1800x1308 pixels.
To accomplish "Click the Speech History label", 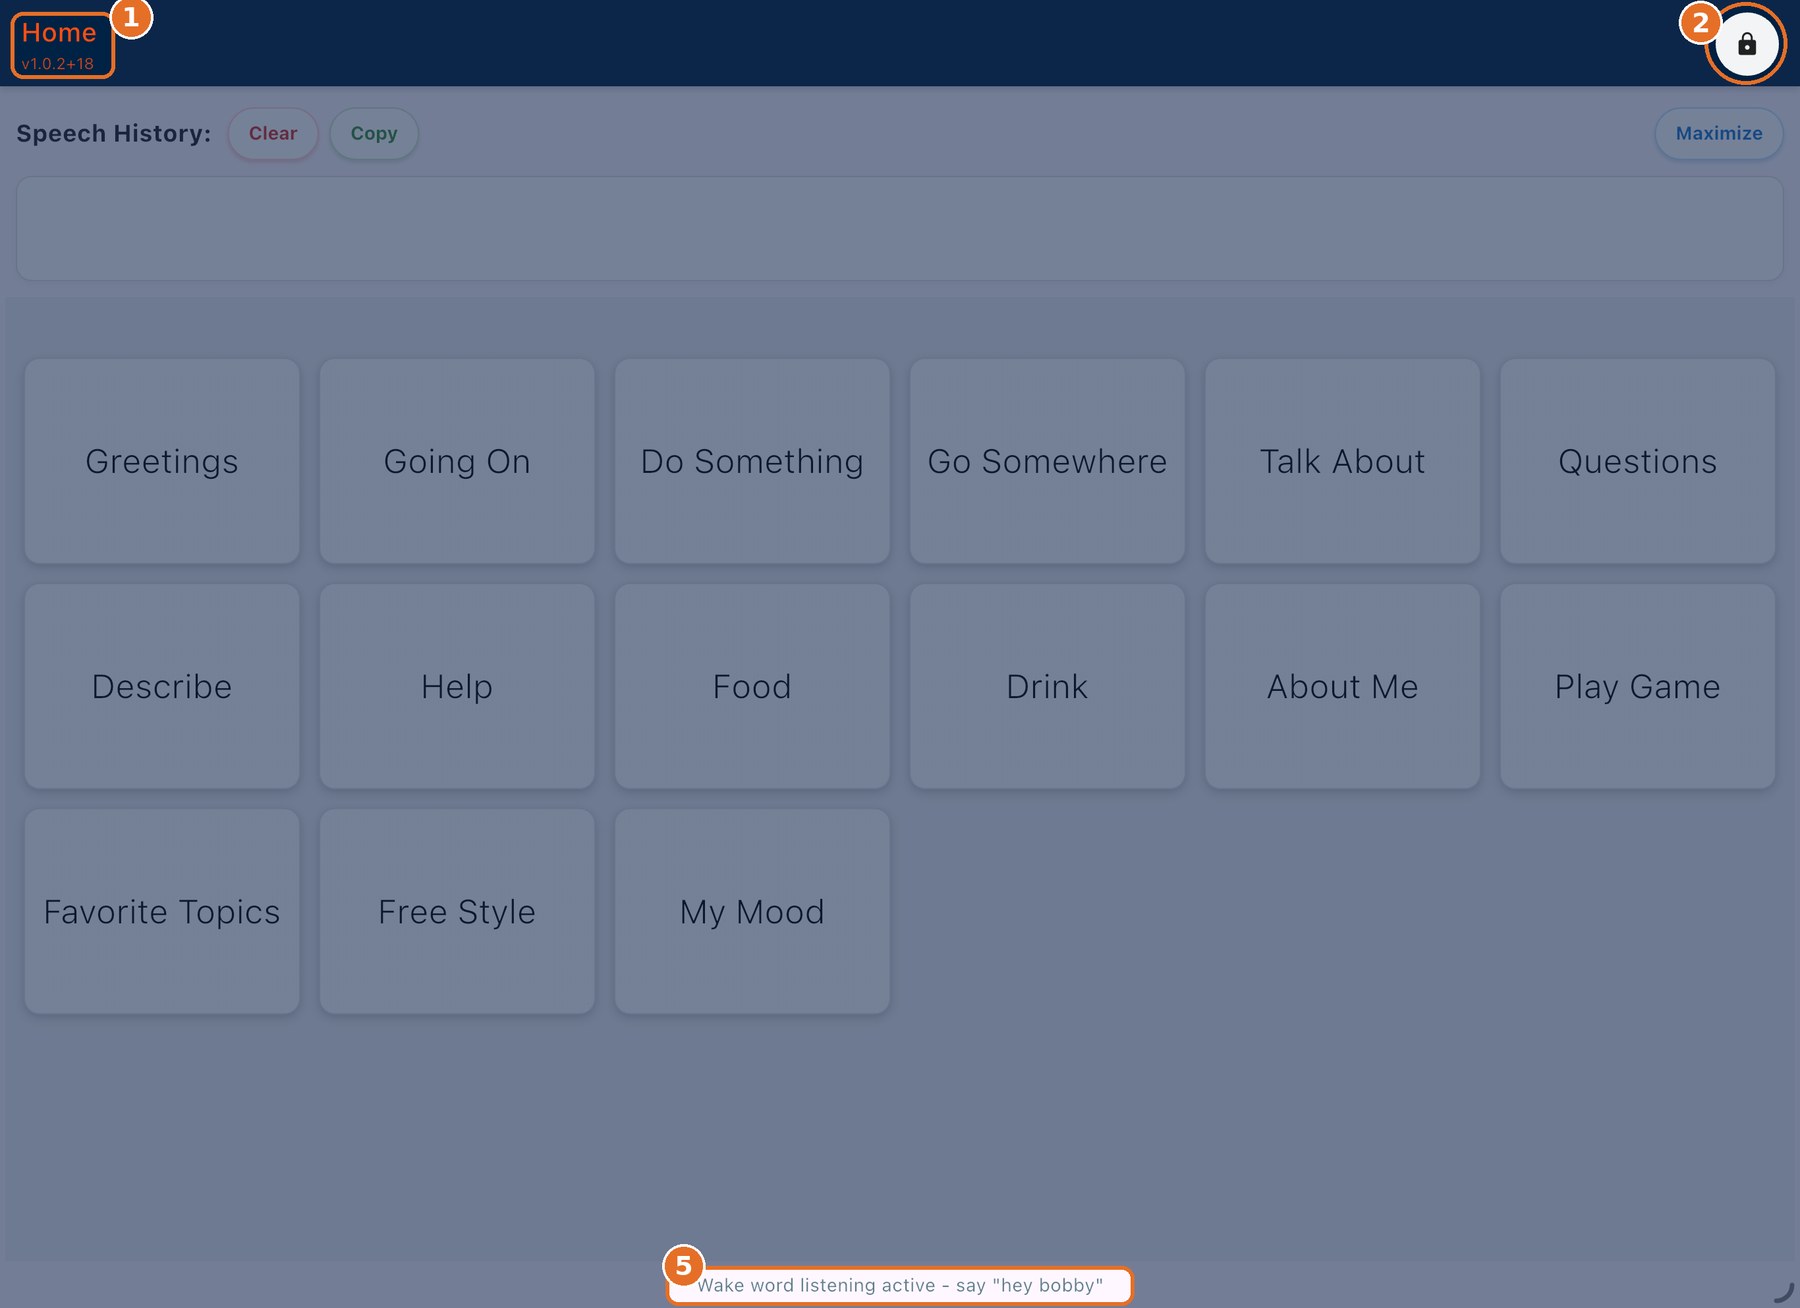I will point(113,133).
